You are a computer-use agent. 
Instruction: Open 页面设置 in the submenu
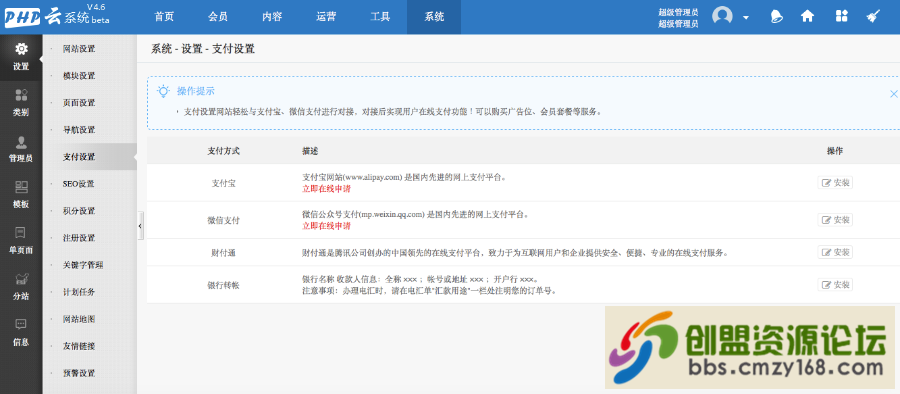pos(79,103)
